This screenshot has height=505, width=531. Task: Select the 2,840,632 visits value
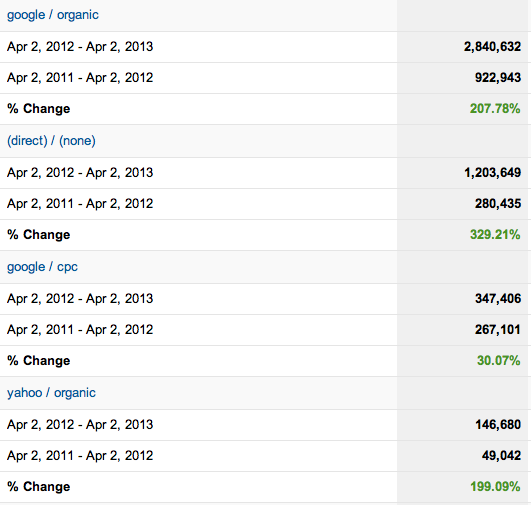[492, 47]
